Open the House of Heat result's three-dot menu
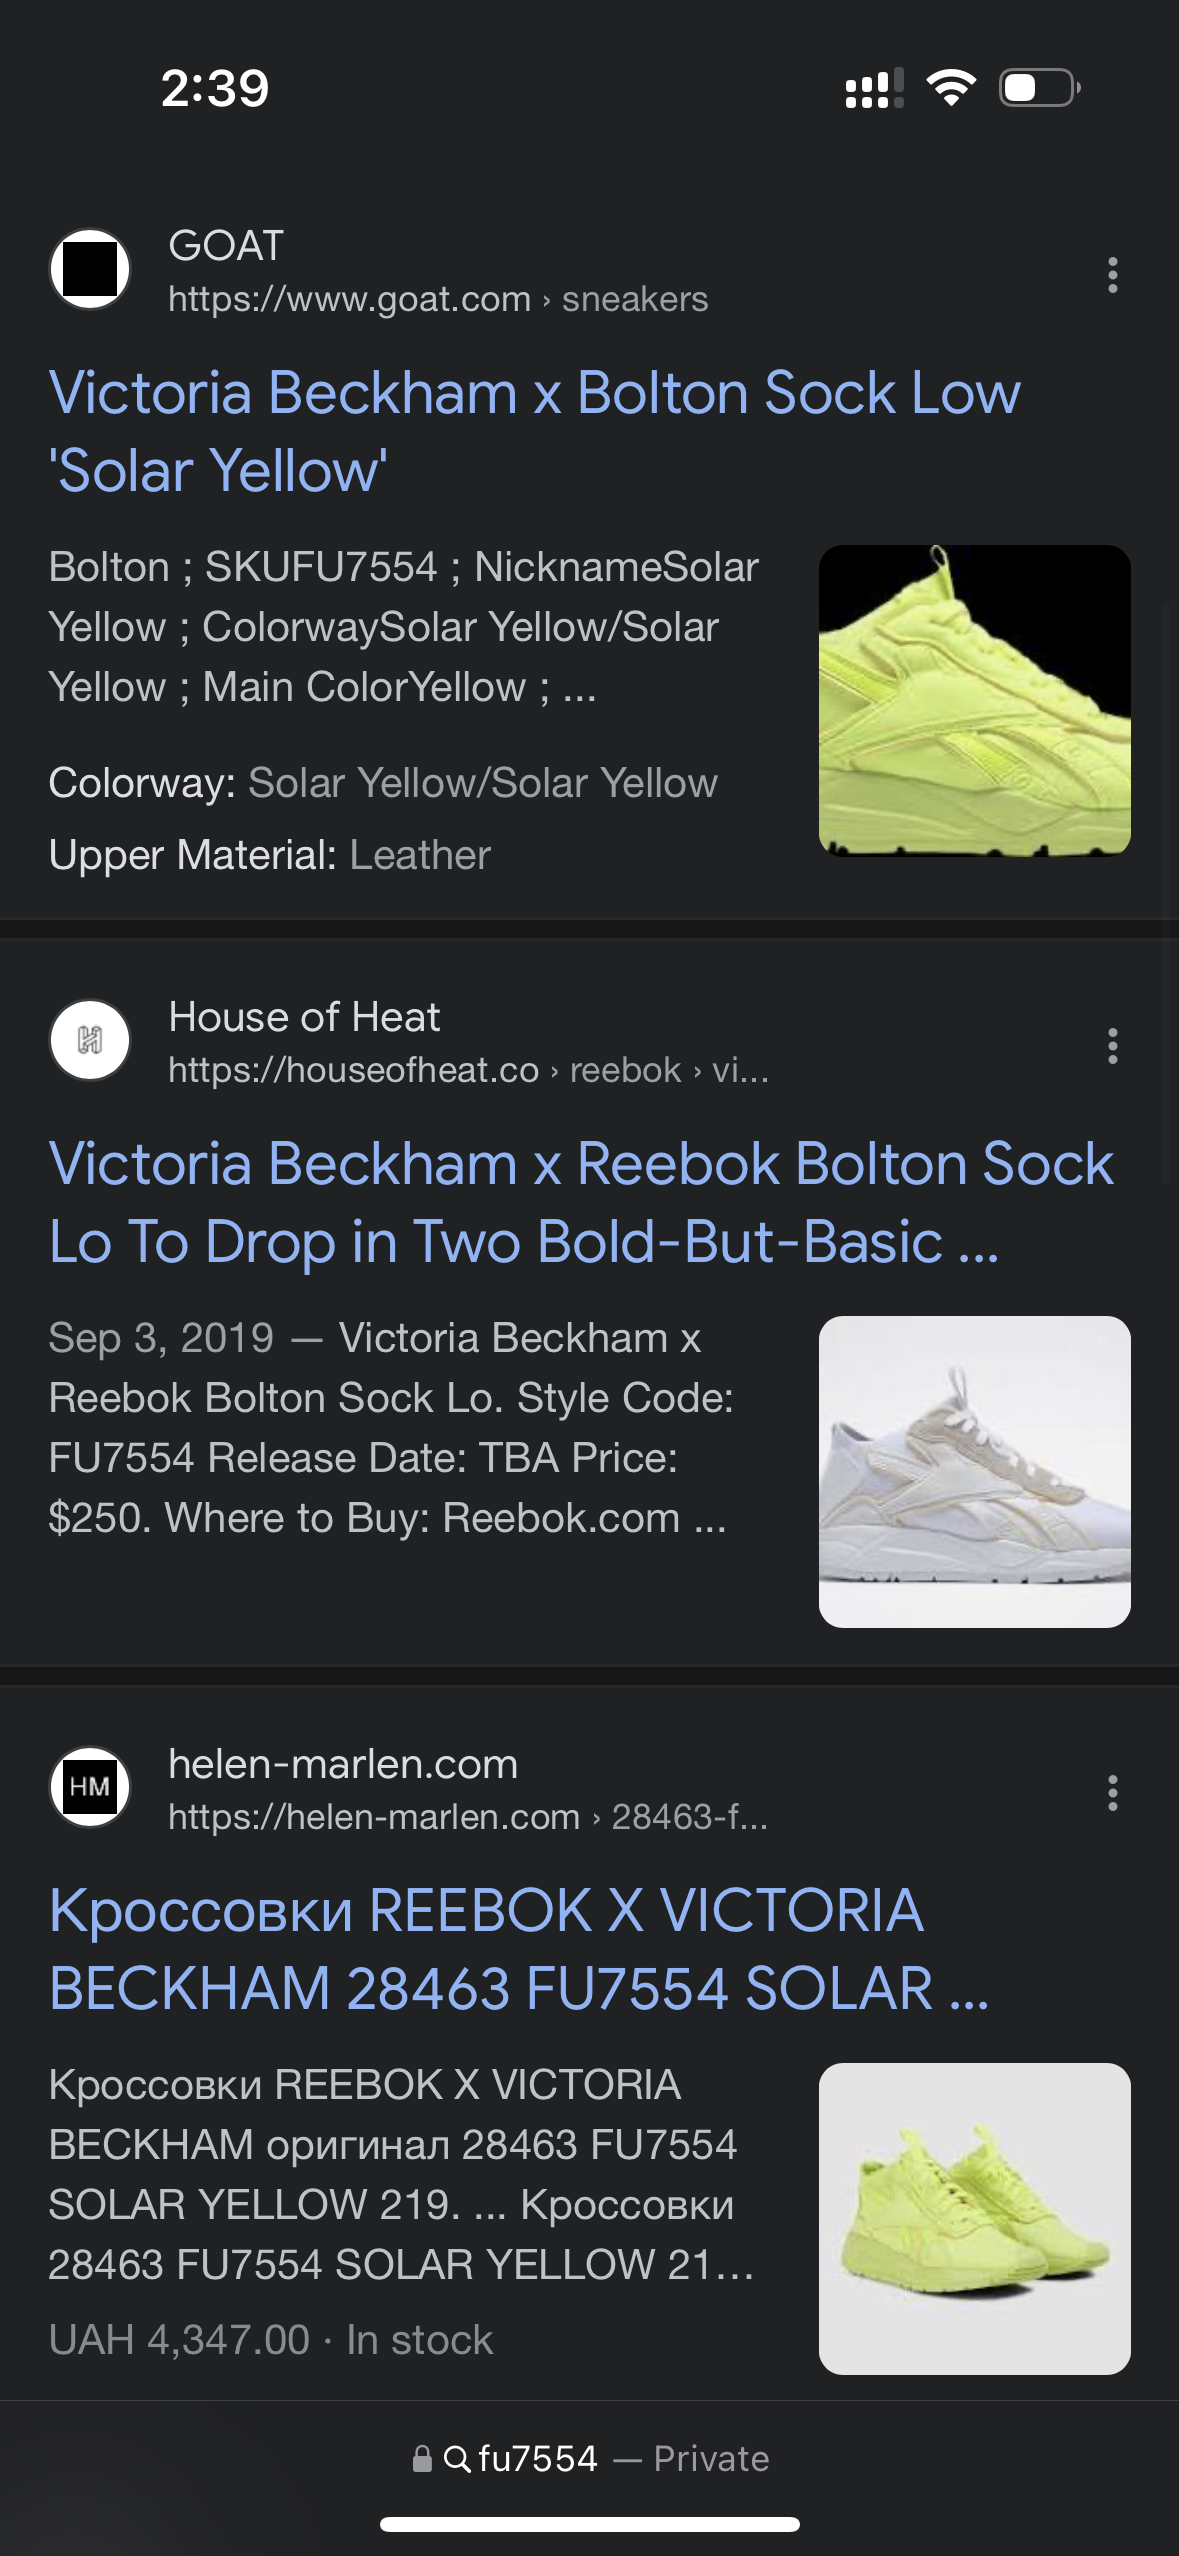The height and width of the screenshot is (2556, 1179). click(1112, 1046)
